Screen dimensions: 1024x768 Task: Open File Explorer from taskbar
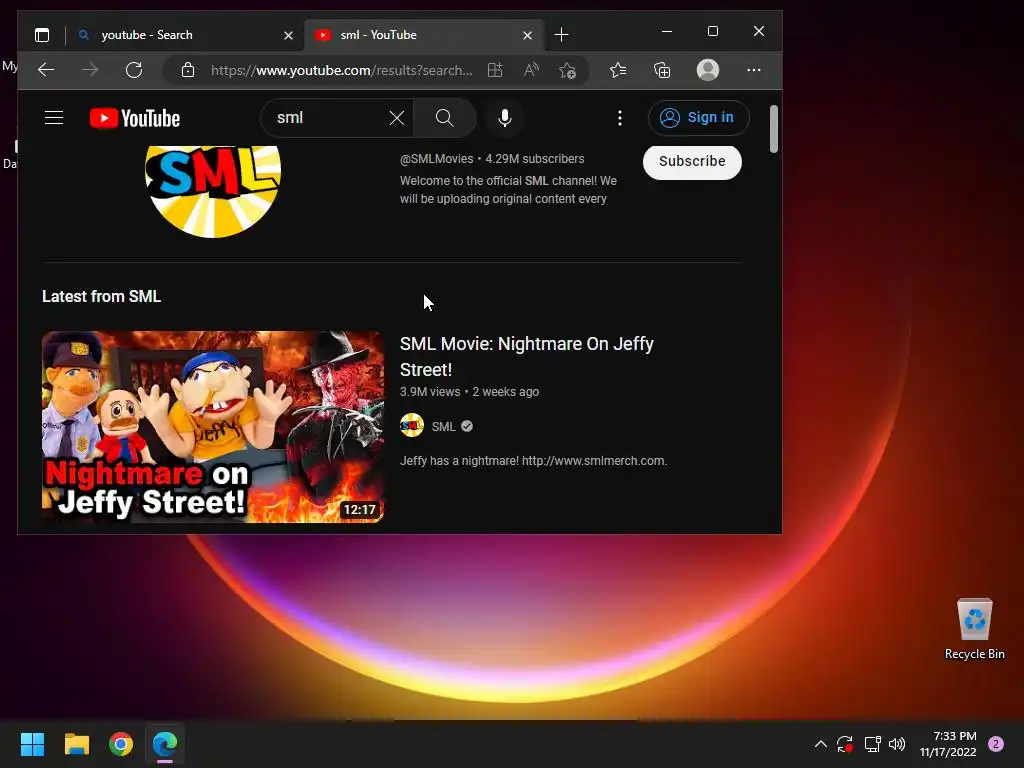pos(76,744)
